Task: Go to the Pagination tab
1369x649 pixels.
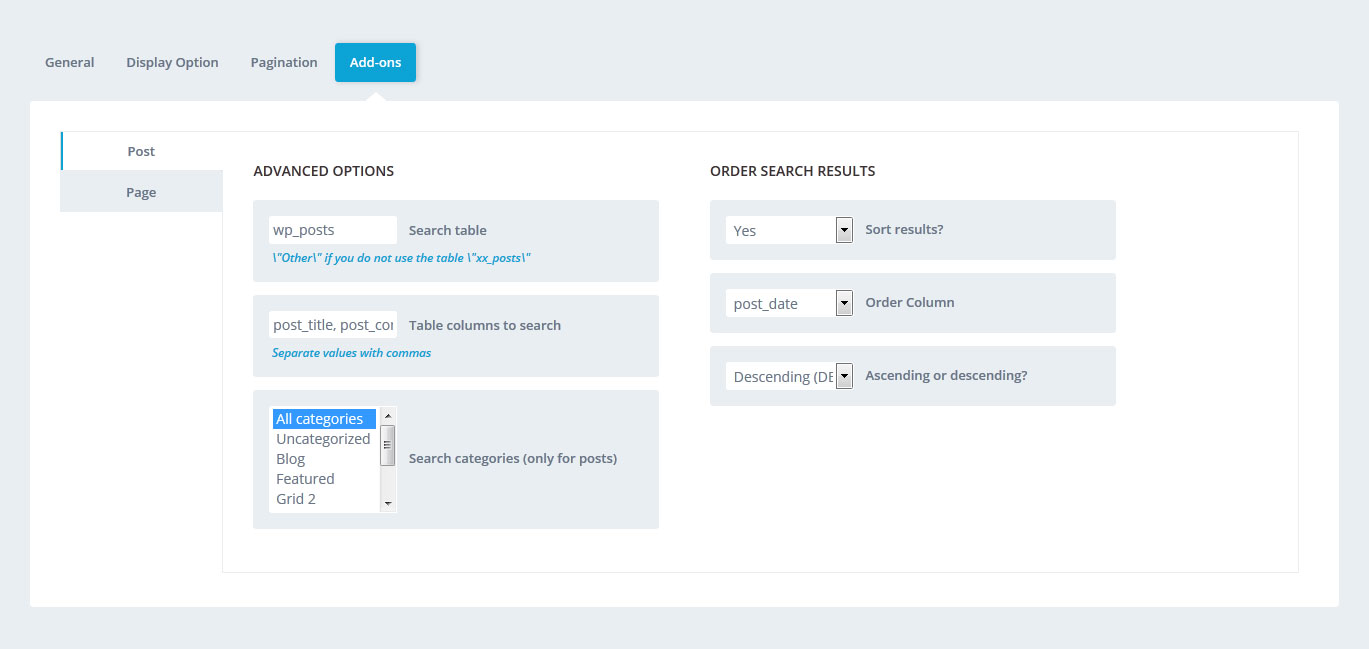Action: coord(284,62)
